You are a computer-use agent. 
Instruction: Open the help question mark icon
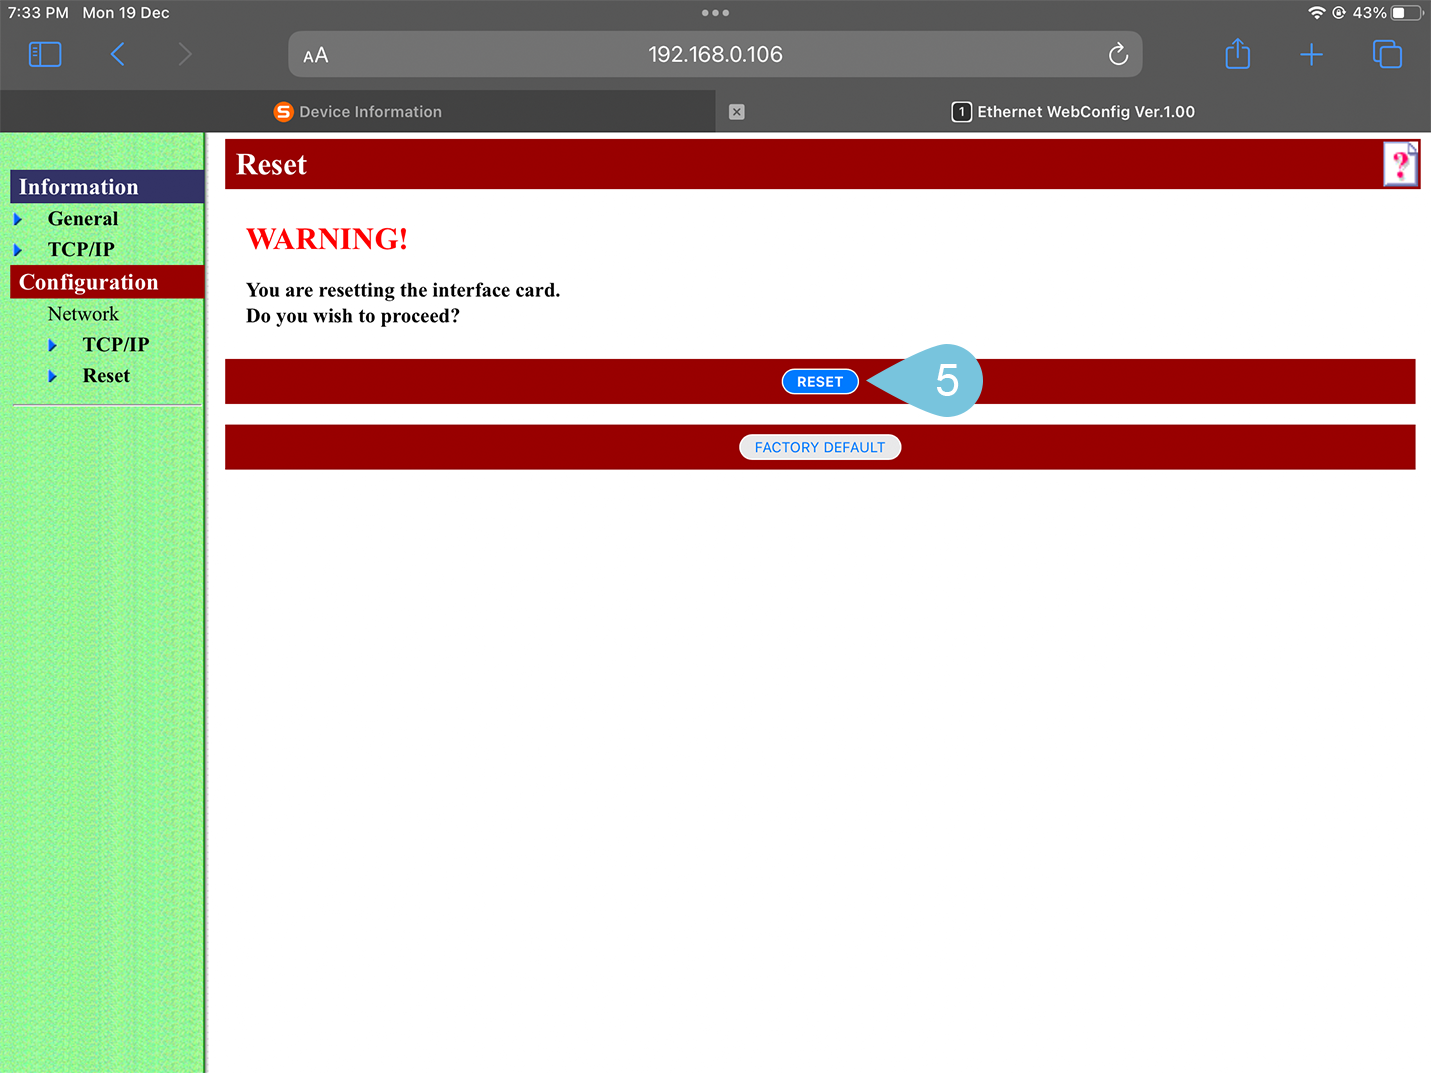1400,164
